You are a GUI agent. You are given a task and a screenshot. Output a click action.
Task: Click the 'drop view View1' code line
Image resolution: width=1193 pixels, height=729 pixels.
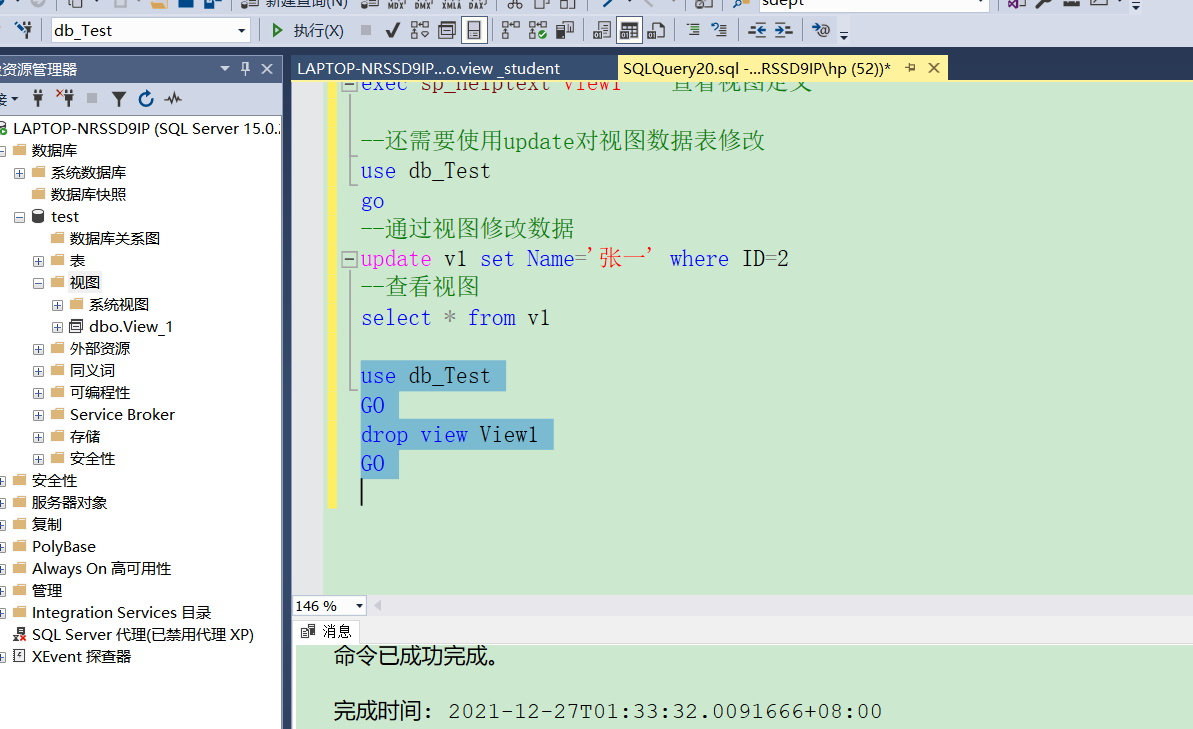pos(449,435)
